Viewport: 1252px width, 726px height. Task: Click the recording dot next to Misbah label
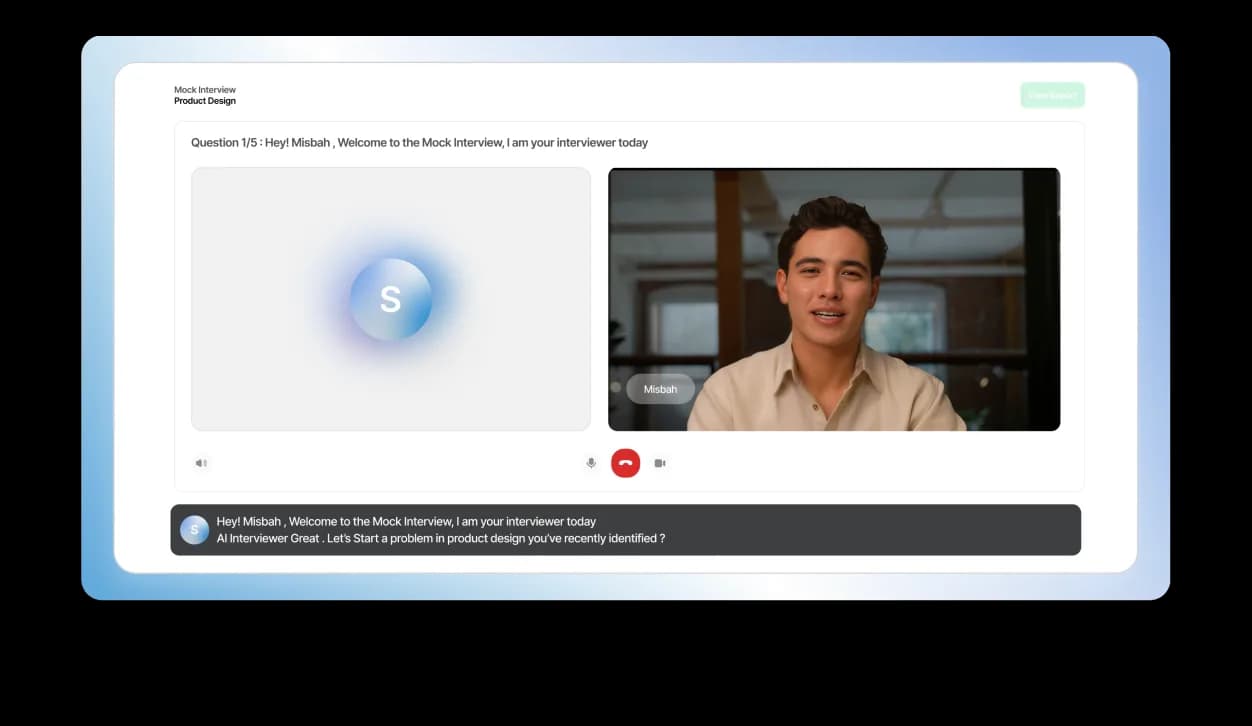tap(615, 388)
